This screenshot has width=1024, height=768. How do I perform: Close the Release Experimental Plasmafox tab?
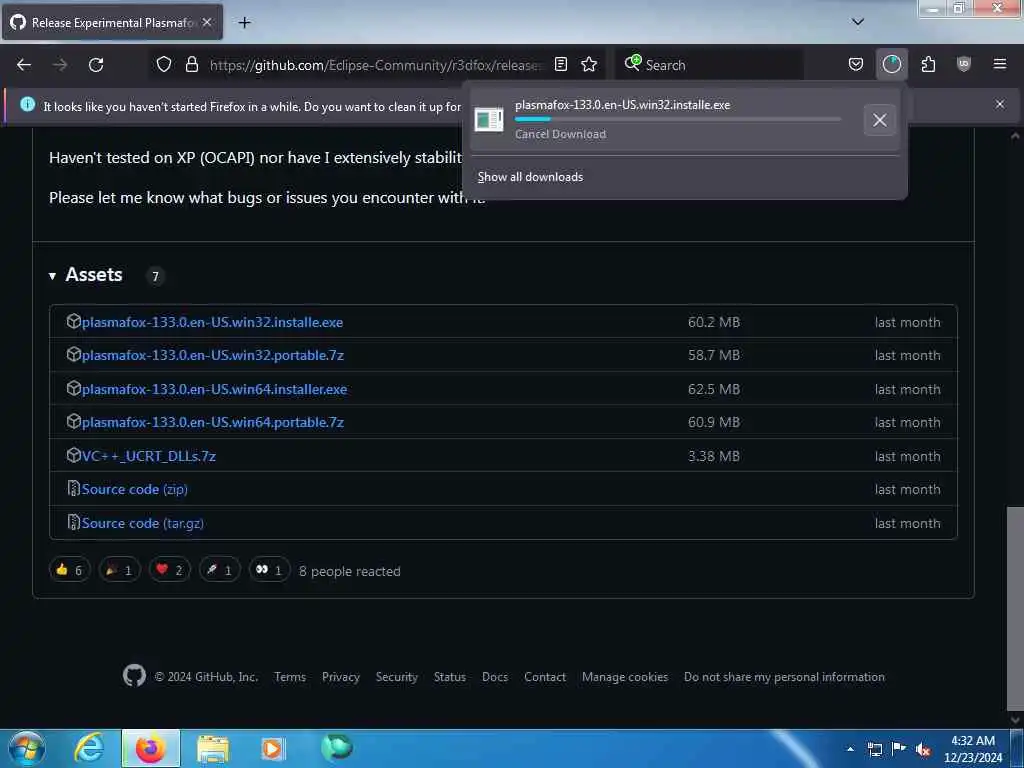pos(207,22)
